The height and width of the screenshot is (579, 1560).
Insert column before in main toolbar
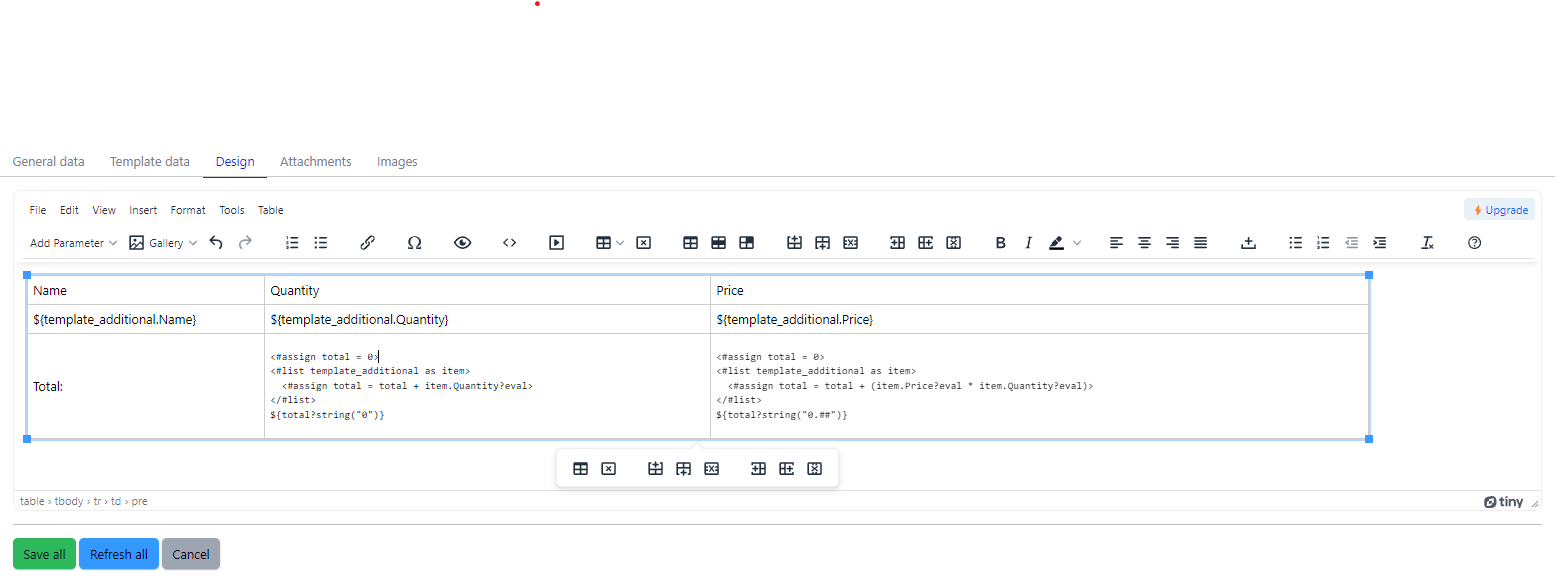(897, 242)
